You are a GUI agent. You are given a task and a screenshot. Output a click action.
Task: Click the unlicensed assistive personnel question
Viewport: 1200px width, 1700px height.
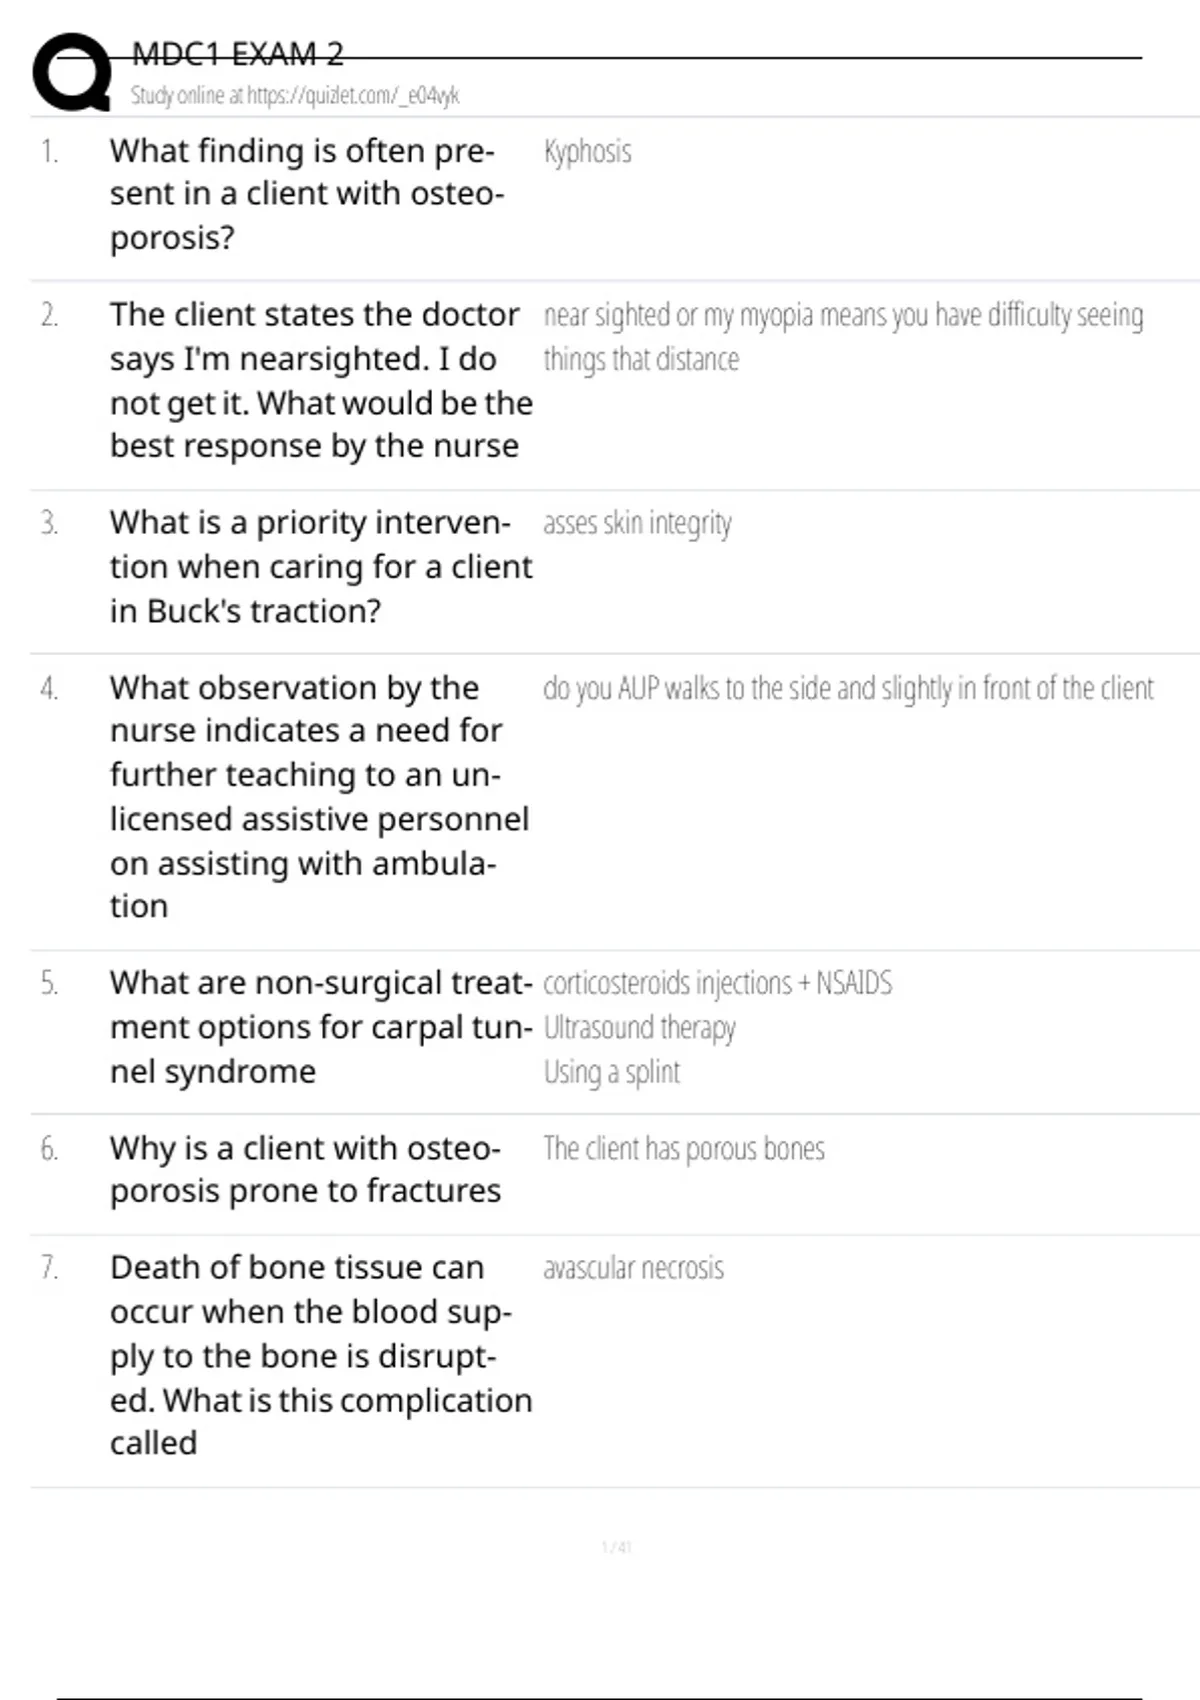tap(318, 796)
